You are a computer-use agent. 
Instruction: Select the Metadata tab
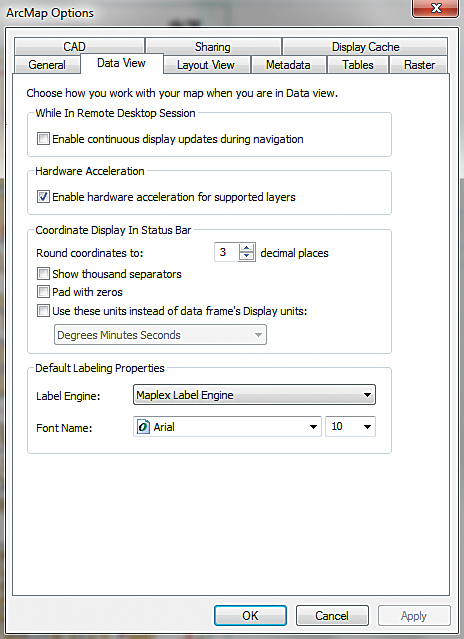coord(288,65)
